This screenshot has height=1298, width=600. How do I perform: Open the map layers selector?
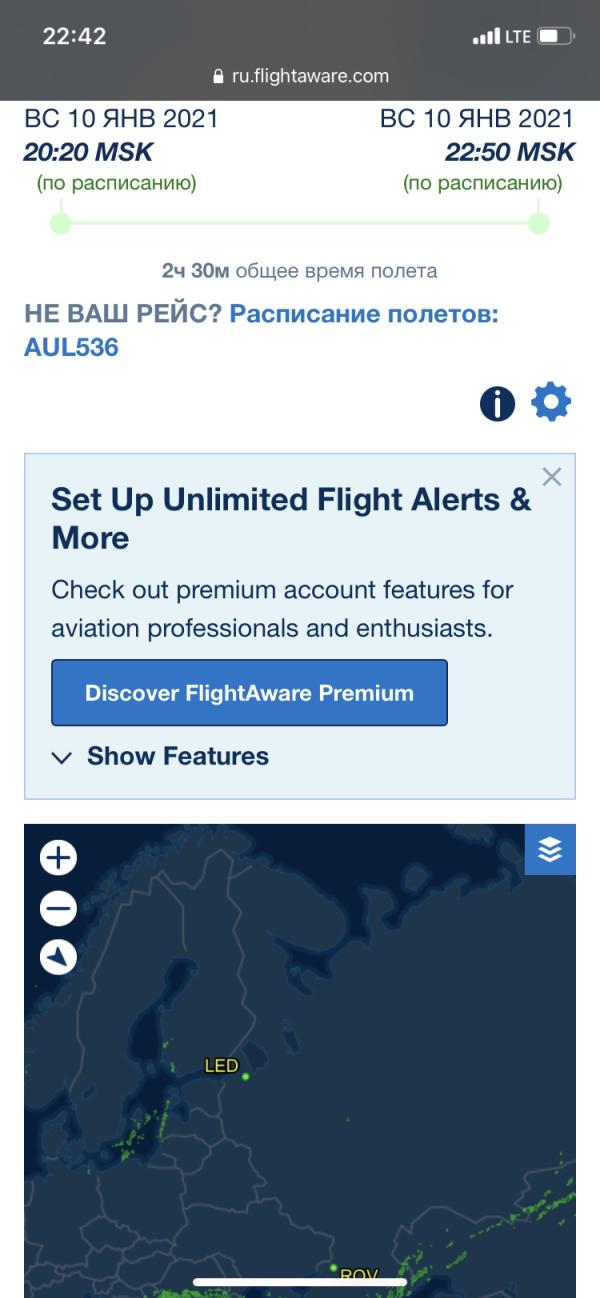tap(550, 850)
